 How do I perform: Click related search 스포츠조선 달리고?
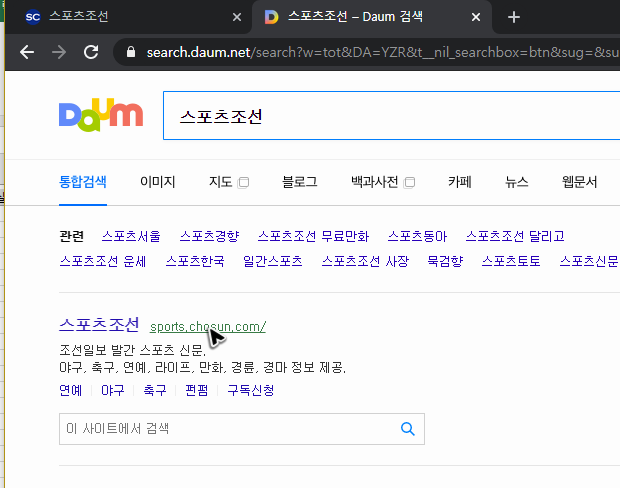pos(515,236)
